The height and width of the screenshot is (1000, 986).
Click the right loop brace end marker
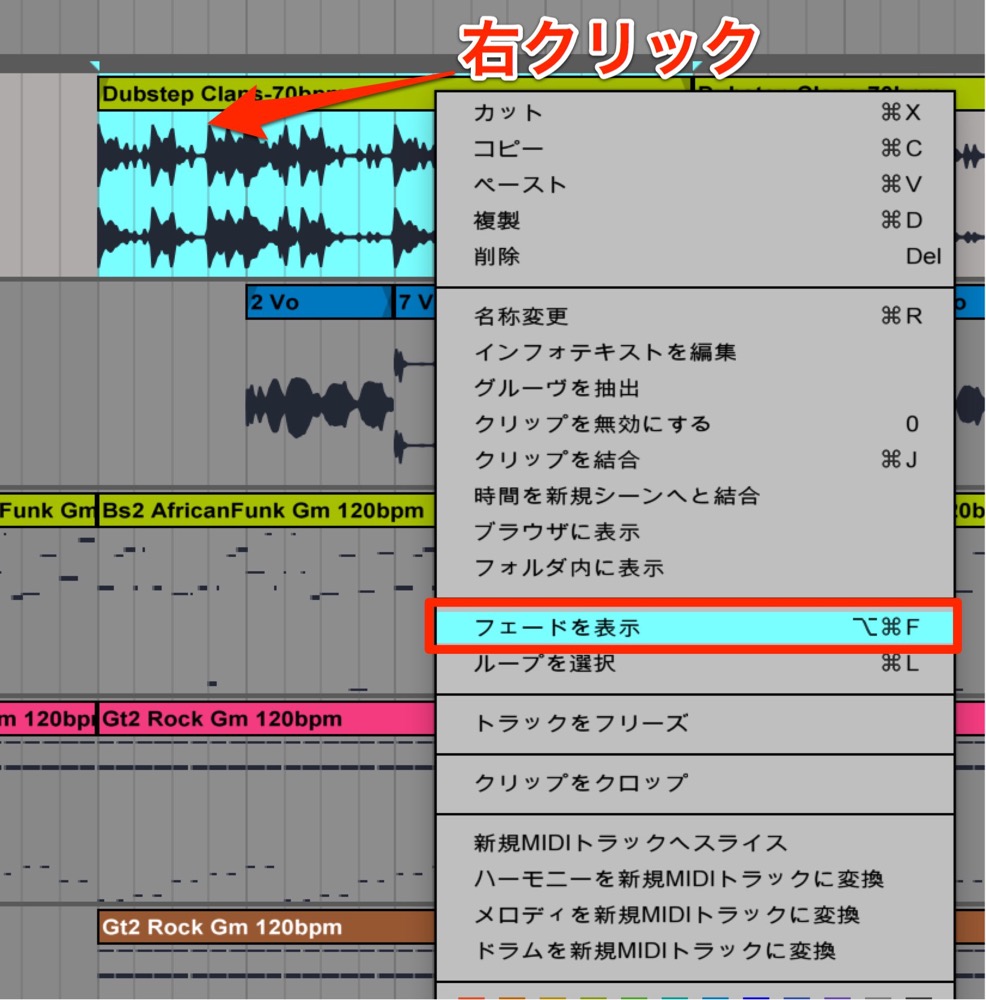point(696,65)
